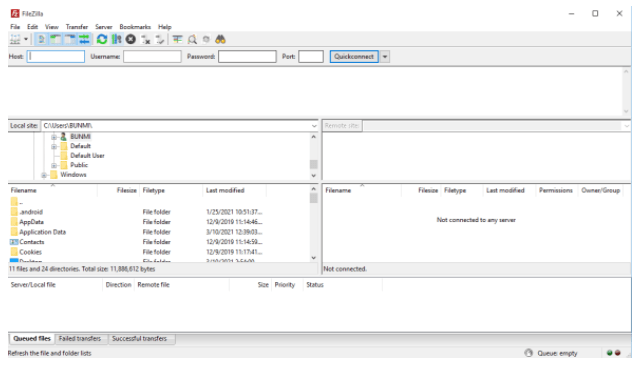Sort local list by Filesize column
The width and height of the screenshot is (634, 369).
(x=118, y=190)
